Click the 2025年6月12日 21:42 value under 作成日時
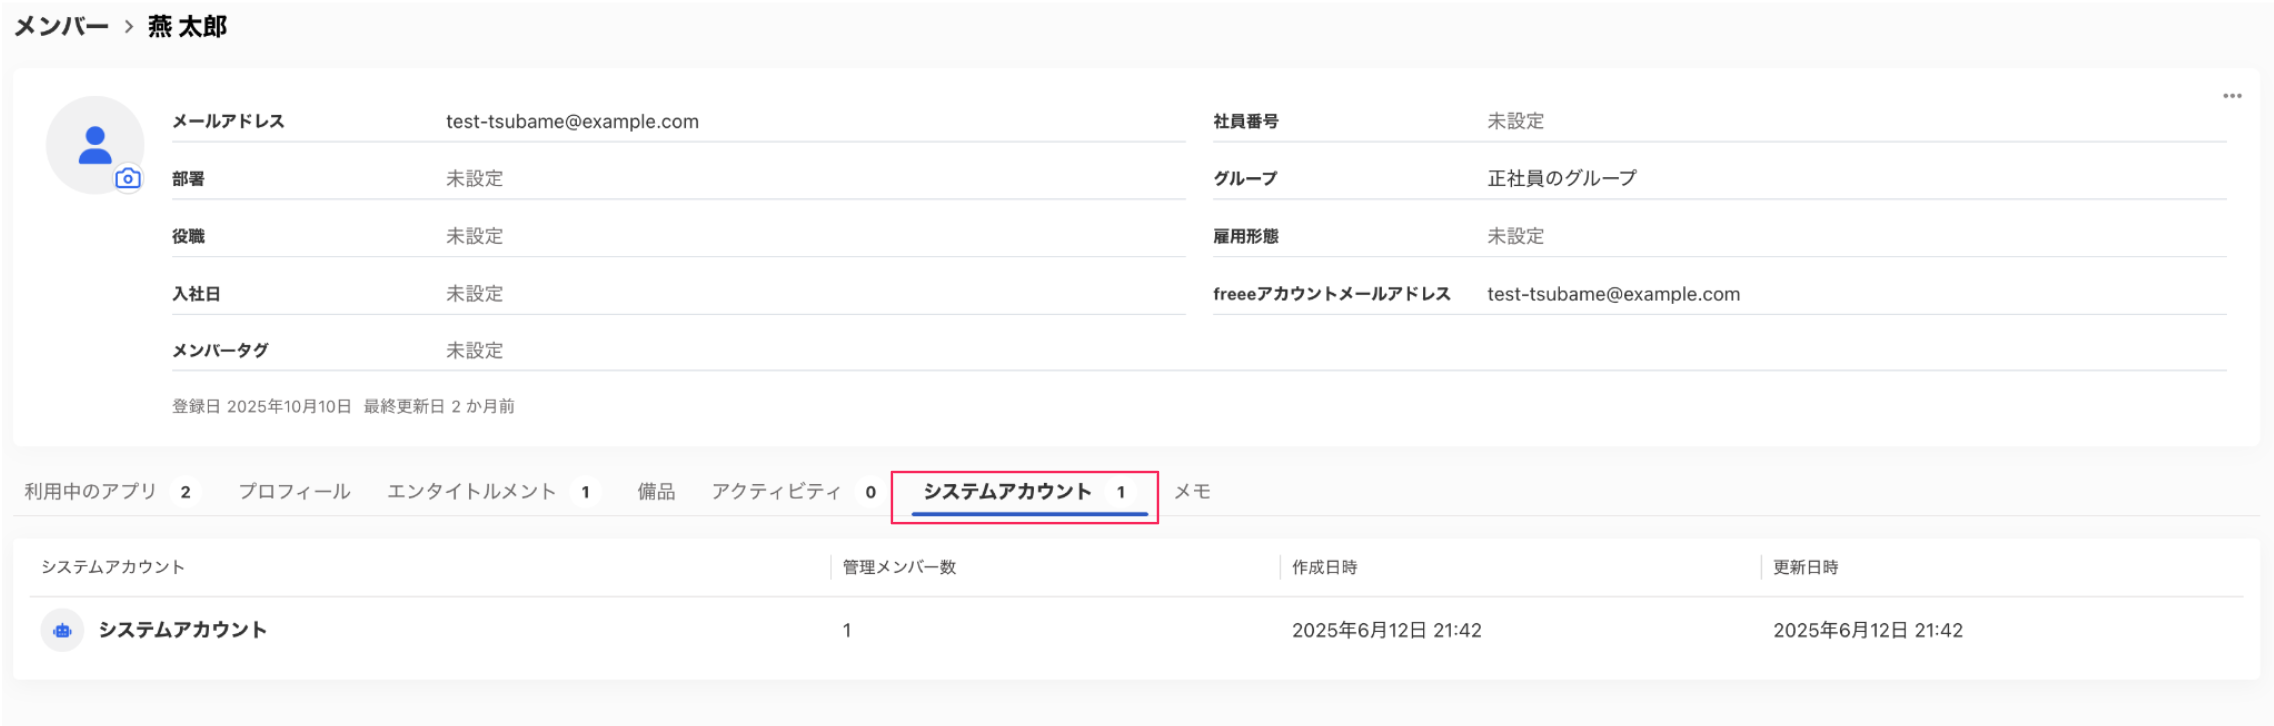The width and height of the screenshot is (2274, 726). (1386, 630)
